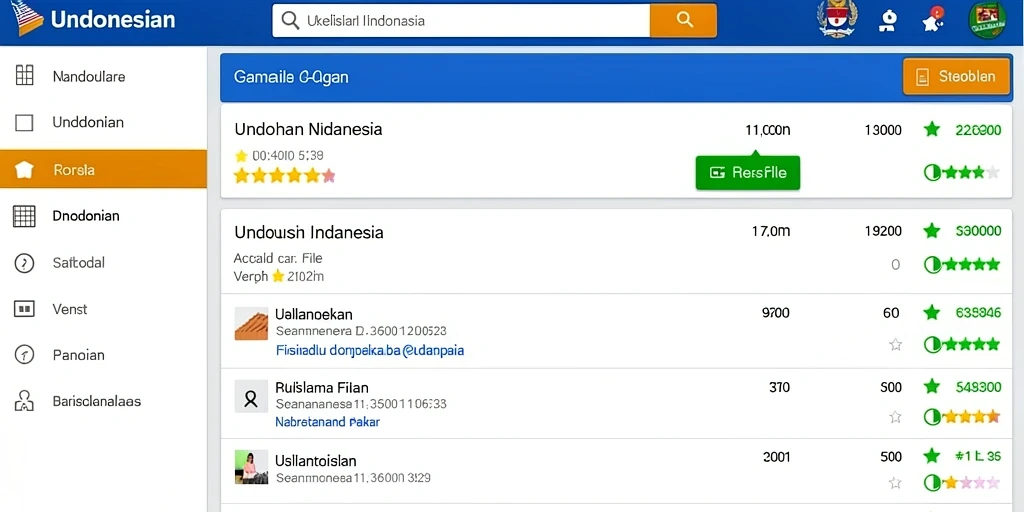Screen dimensions: 1024x512
Task: Click the green RersFile button
Action: pyautogui.click(x=748, y=172)
